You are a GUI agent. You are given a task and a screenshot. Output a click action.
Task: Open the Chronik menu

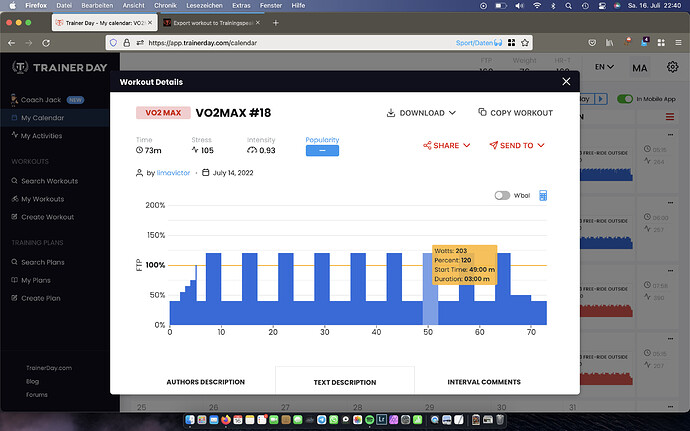tap(165, 5)
